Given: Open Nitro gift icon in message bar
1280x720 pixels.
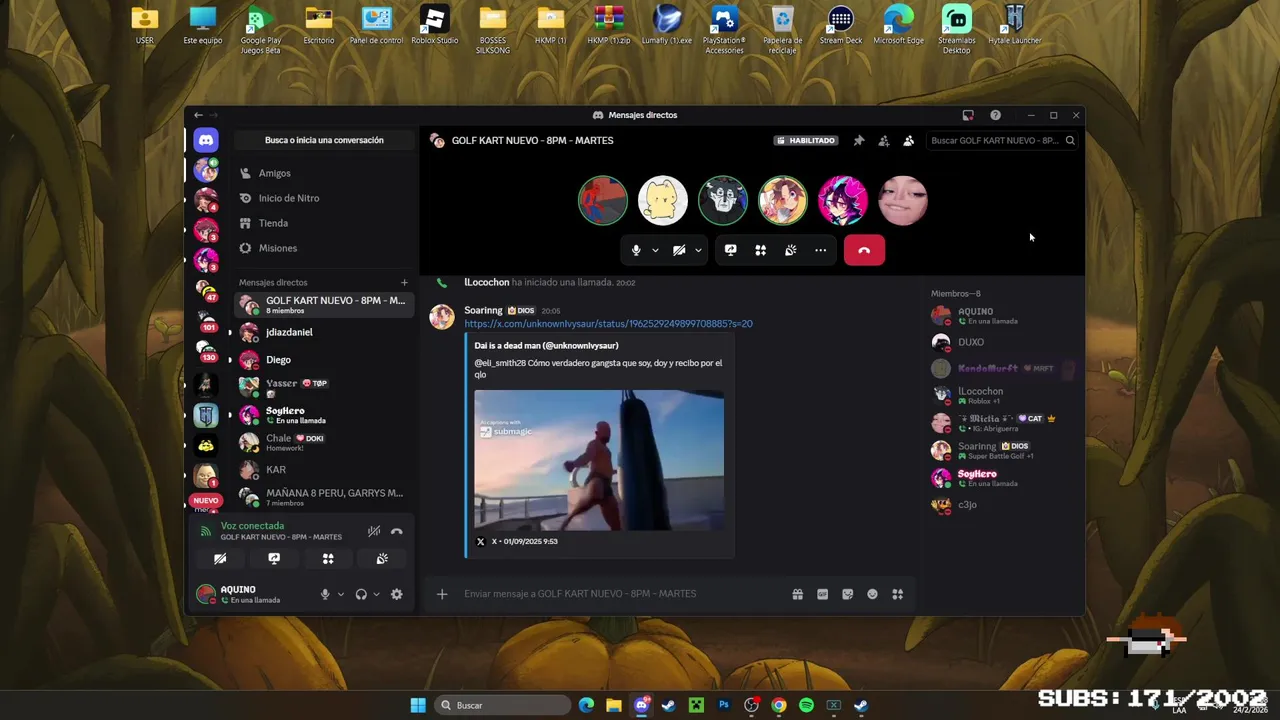Looking at the screenshot, I should coord(797,594).
